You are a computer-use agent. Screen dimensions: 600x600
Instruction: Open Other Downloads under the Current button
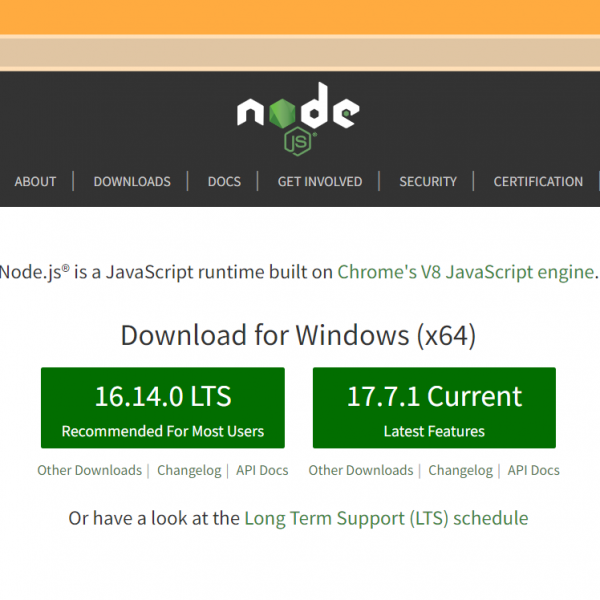point(361,470)
